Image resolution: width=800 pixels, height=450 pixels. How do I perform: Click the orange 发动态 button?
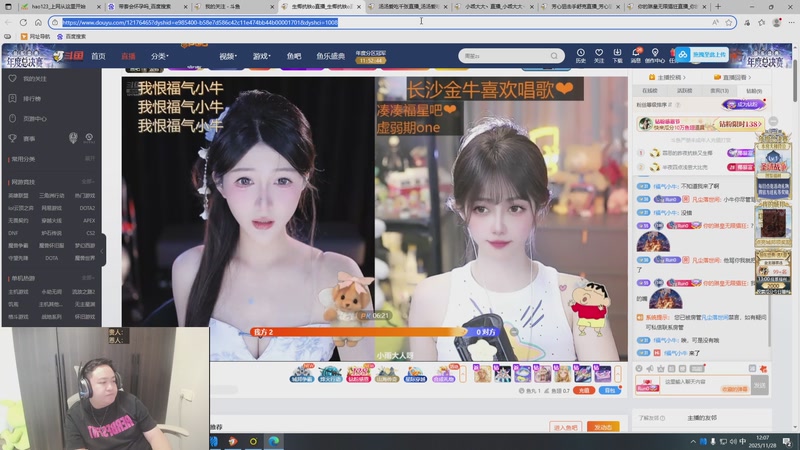click(603, 428)
